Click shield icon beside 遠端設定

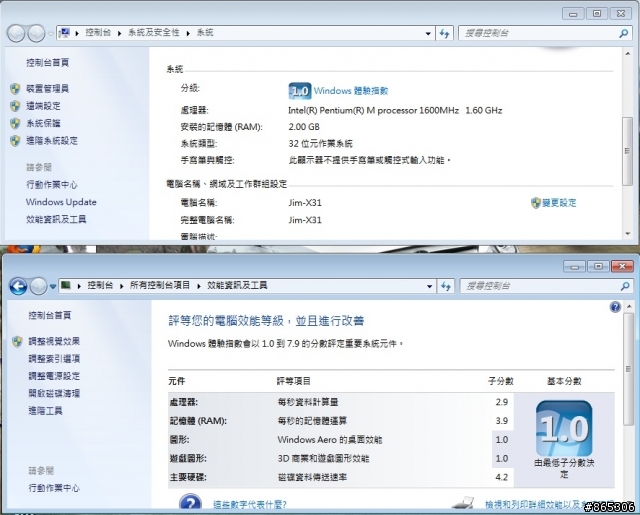[x=15, y=106]
